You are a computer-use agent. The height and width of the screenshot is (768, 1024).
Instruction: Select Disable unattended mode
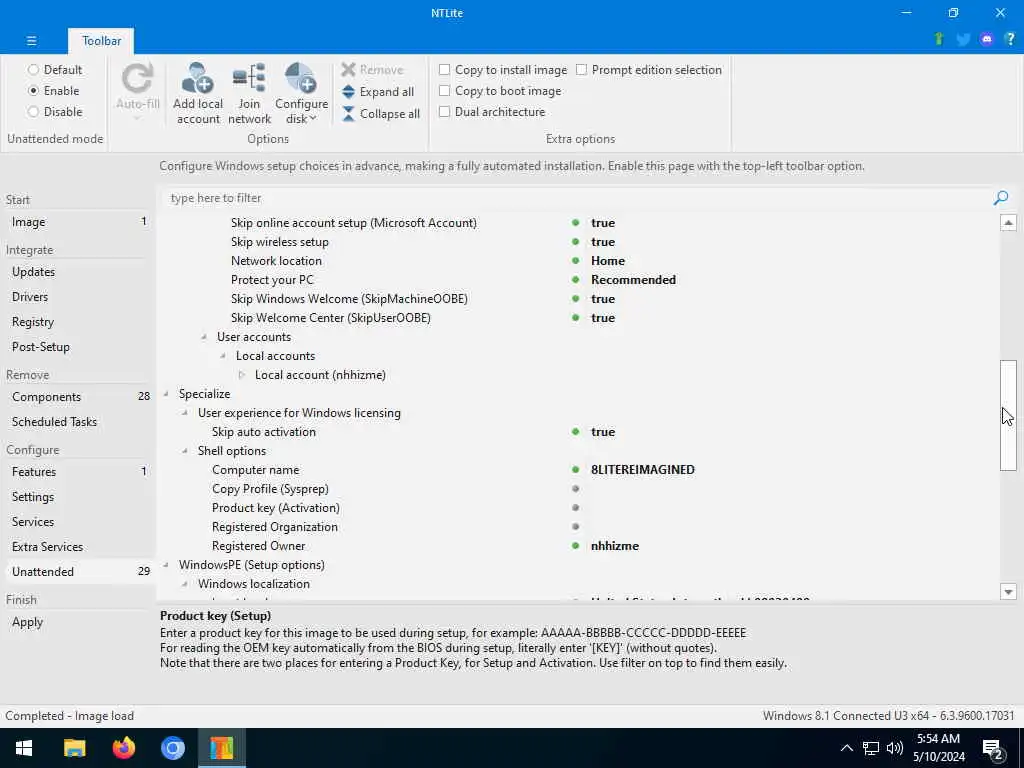point(33,112)
